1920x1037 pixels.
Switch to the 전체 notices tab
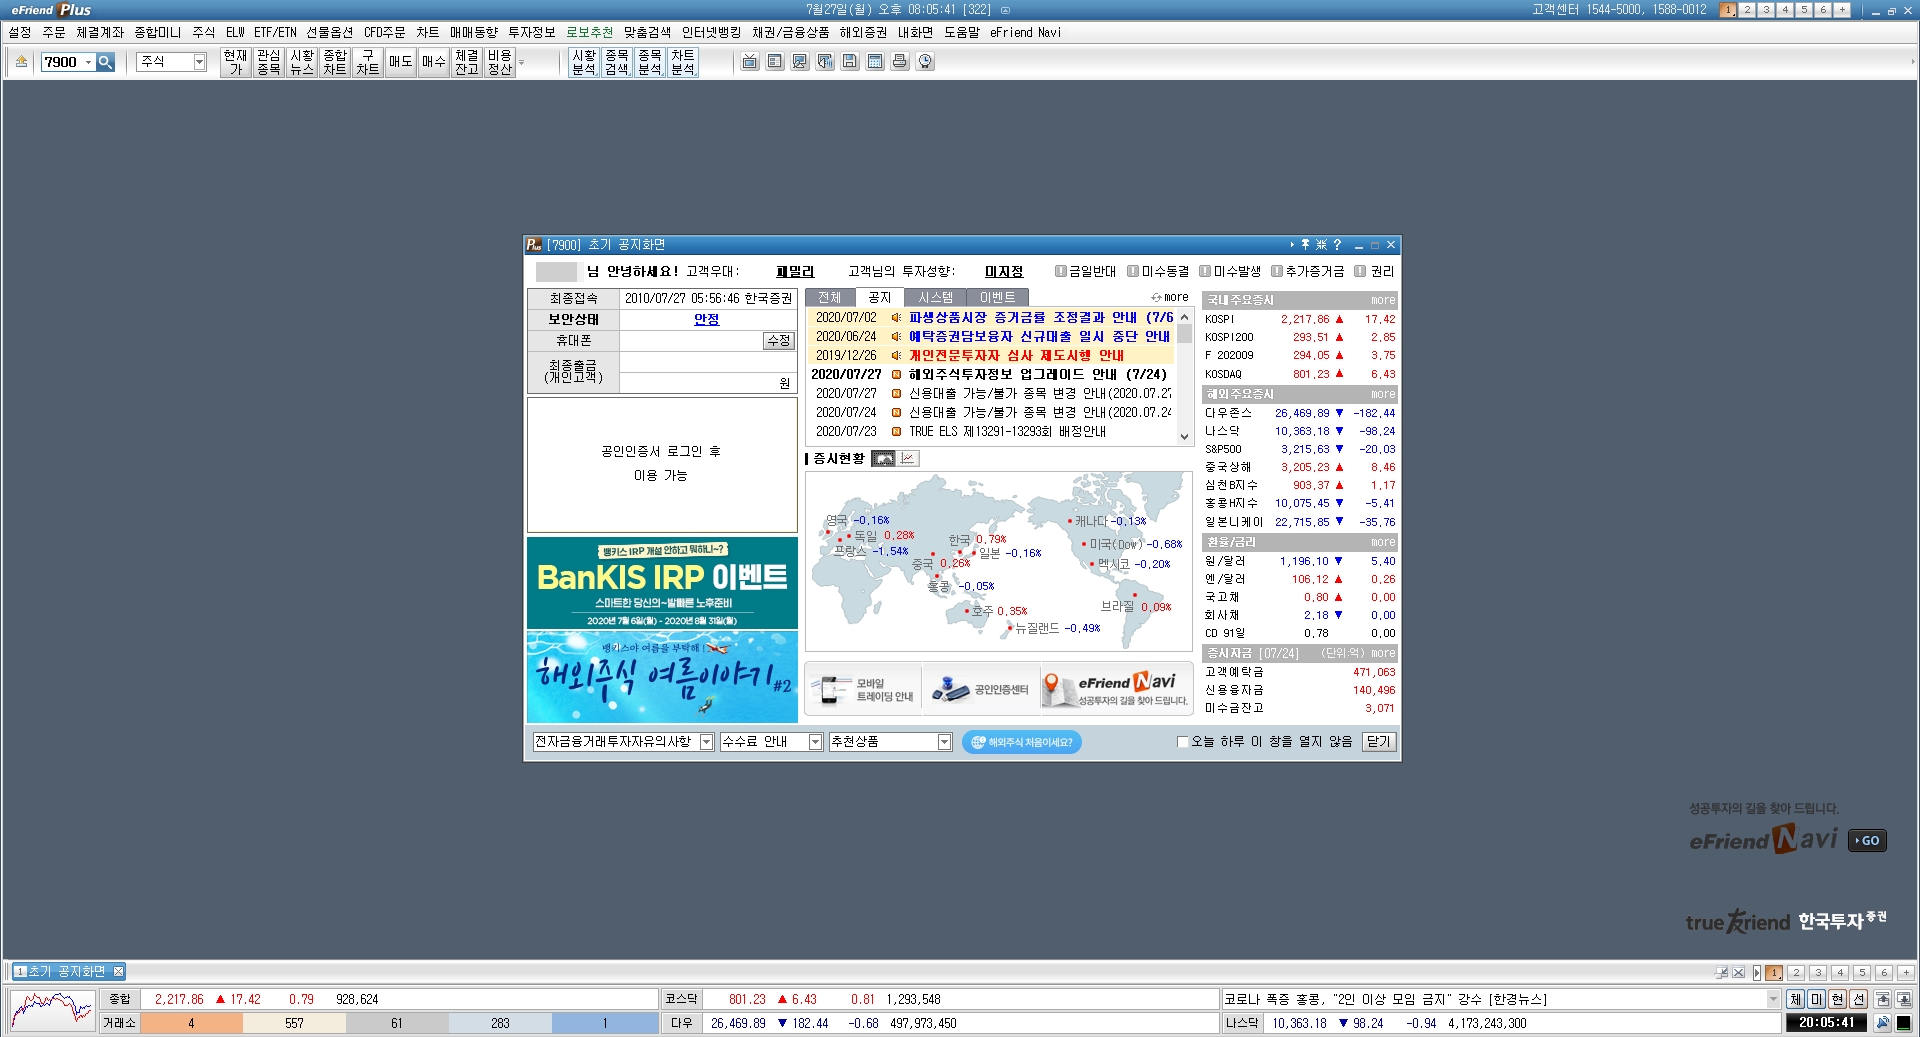[x=830, y=297]
